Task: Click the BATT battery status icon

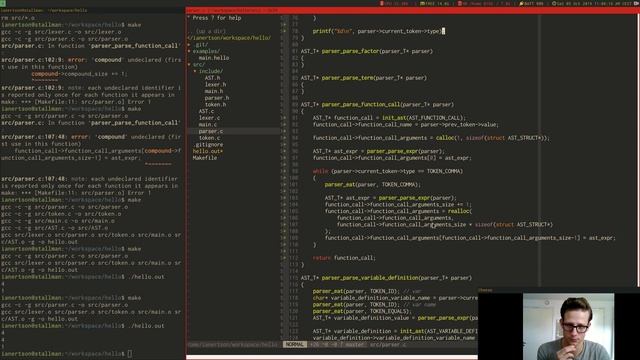Action: [521, 3]
